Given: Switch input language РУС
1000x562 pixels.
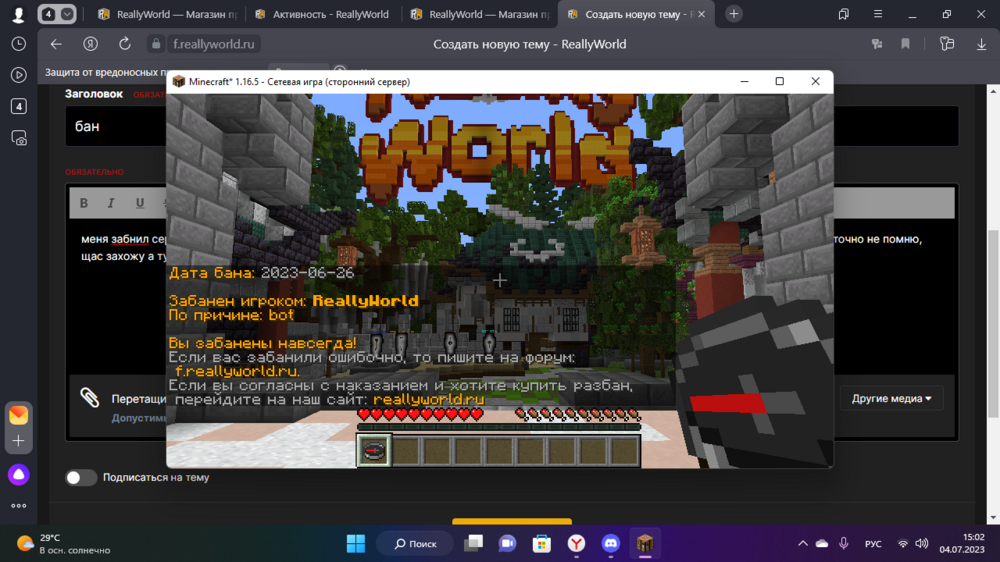Looking at the screenshot, I should [x=873, y=544].
